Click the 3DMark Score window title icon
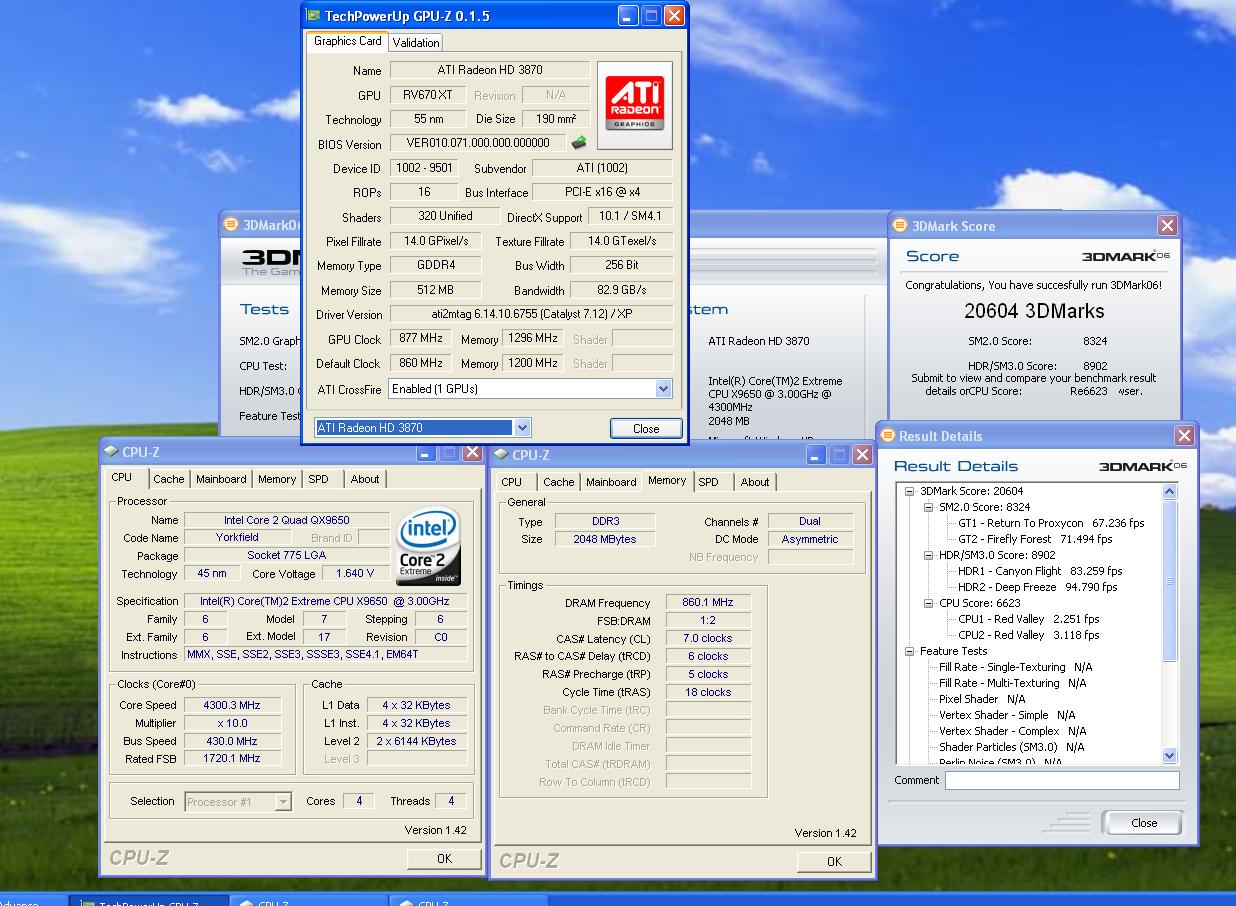 coord(900,226)
